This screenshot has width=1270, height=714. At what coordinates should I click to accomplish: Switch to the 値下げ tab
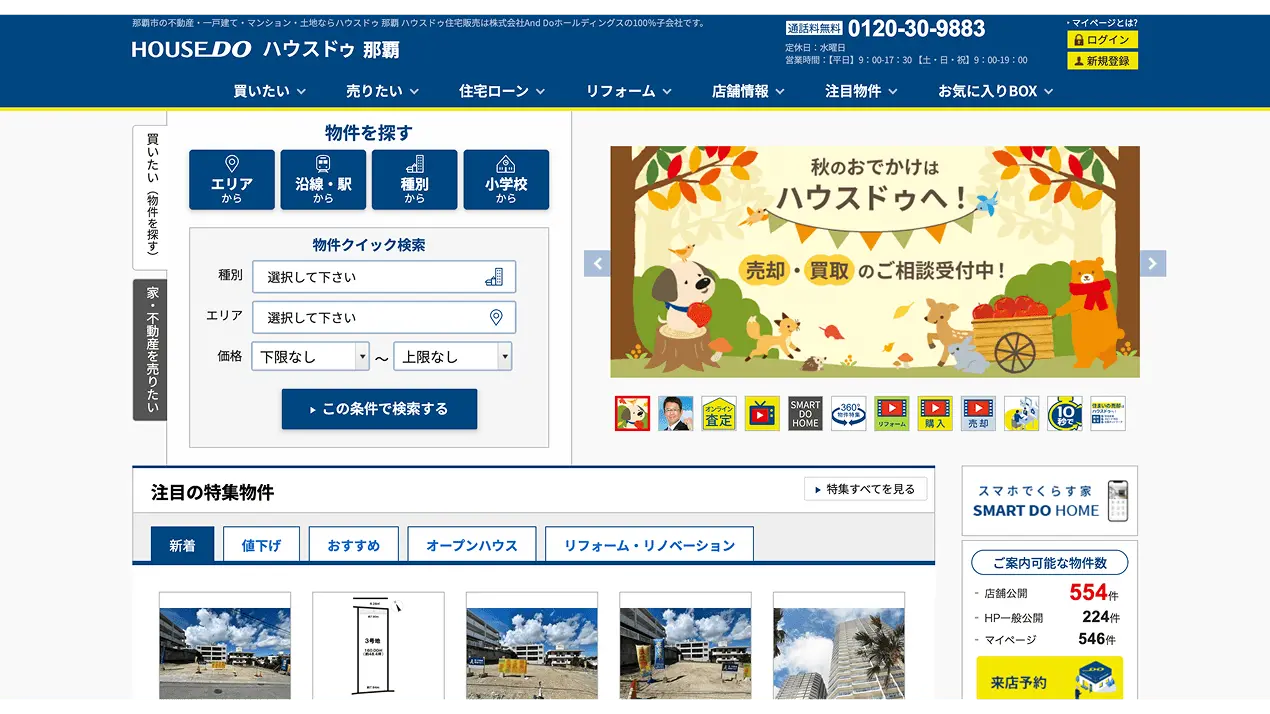coord(261,544)
